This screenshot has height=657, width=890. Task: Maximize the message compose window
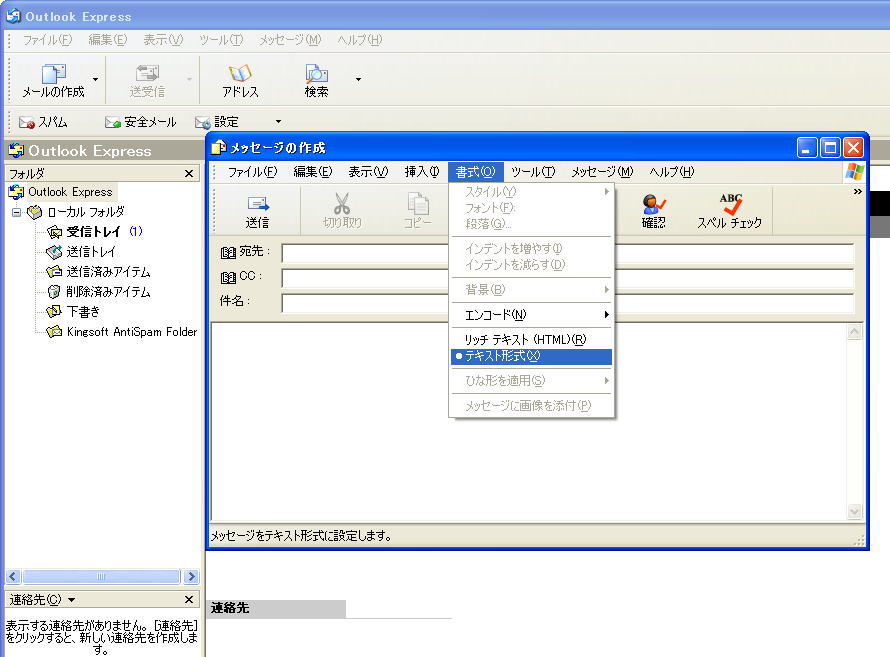(x=830, y=148)
